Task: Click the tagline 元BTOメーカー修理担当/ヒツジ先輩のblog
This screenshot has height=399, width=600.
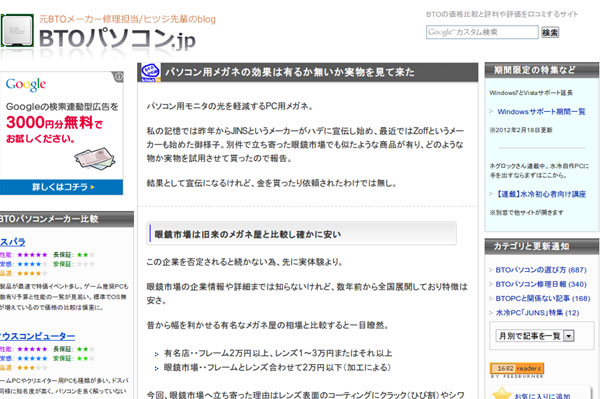Action: click(x=127, y=19)
